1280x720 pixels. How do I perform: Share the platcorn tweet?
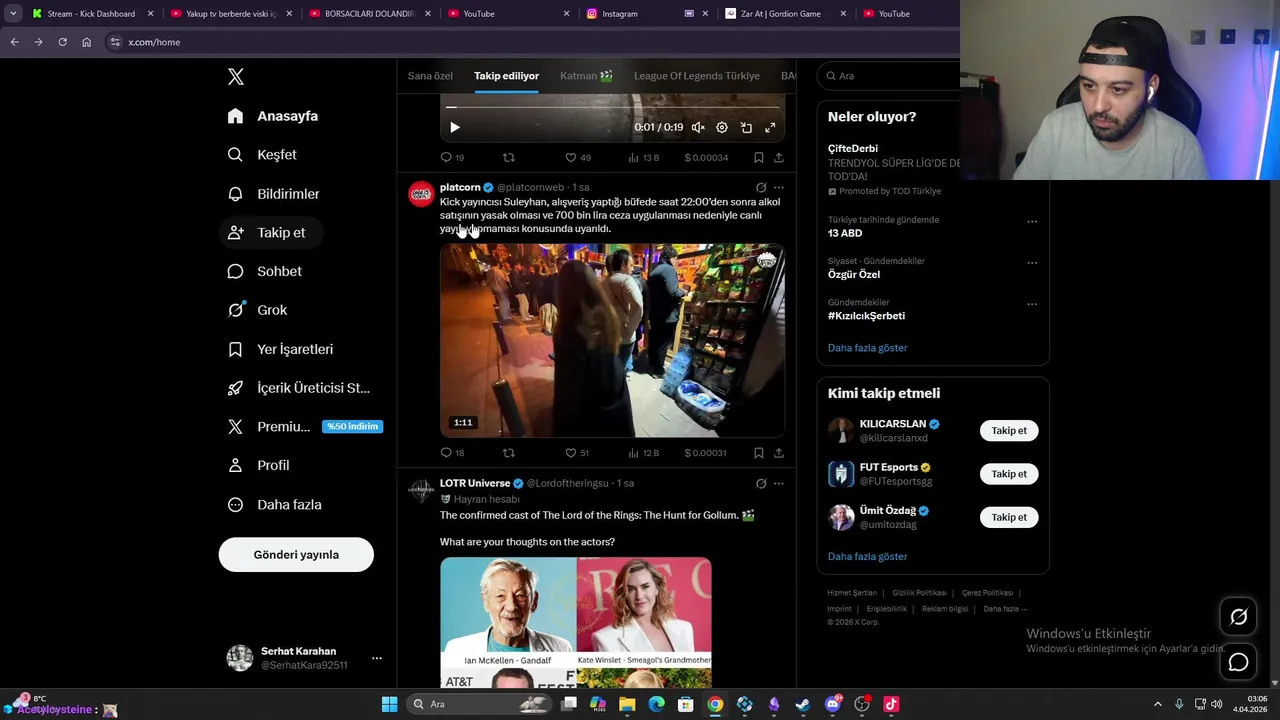tap(779, 453)
